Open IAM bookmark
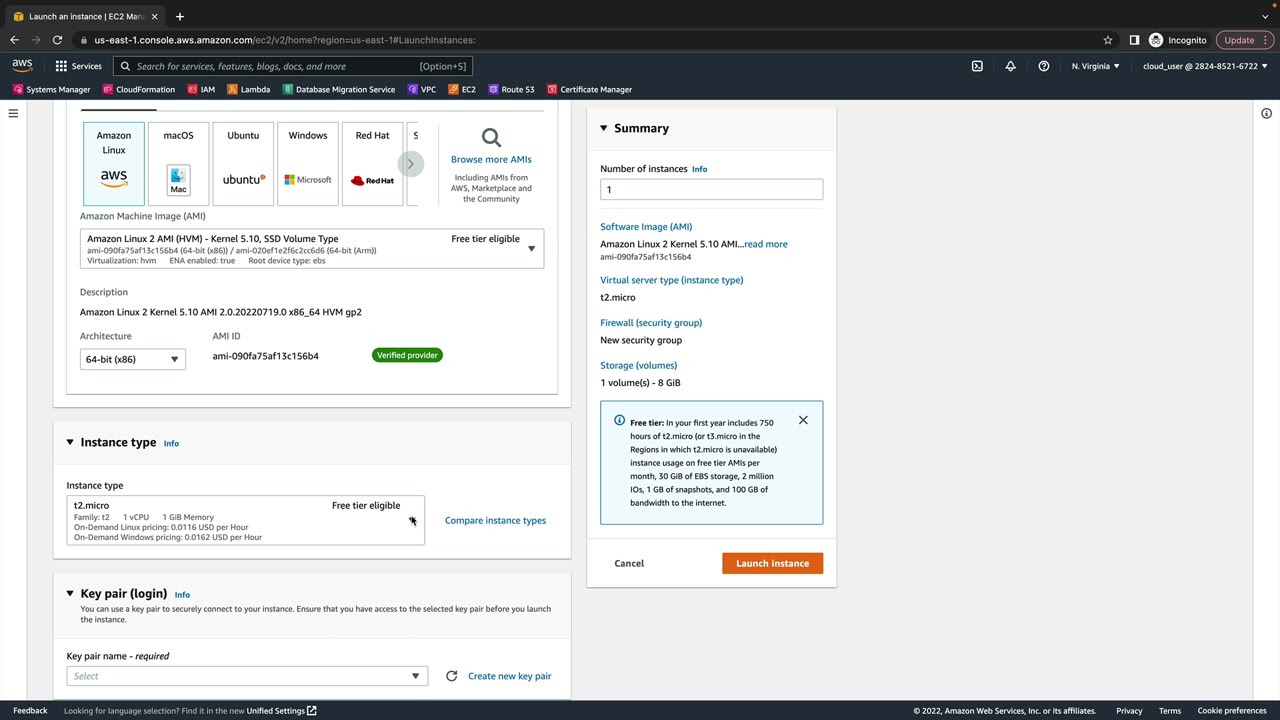The height and width of the screenshot is (720, 1280). click(201, 89)
